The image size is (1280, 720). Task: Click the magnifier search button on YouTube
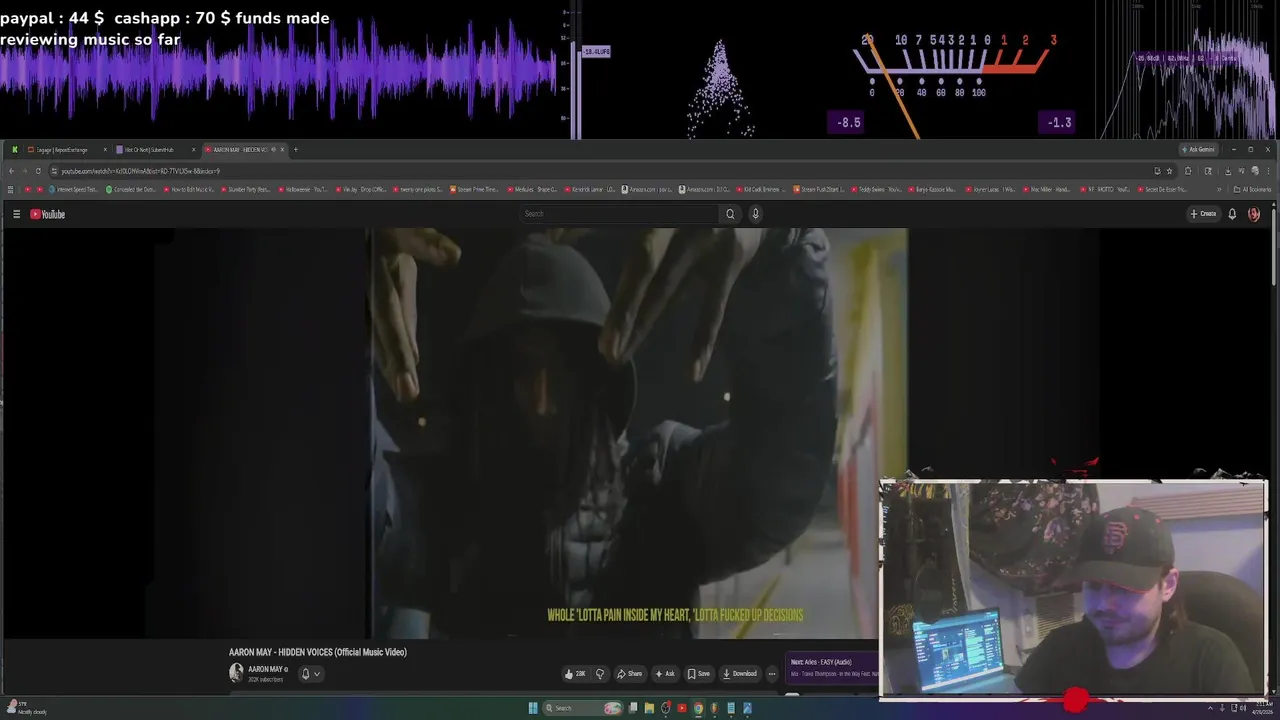click(730, 214)
